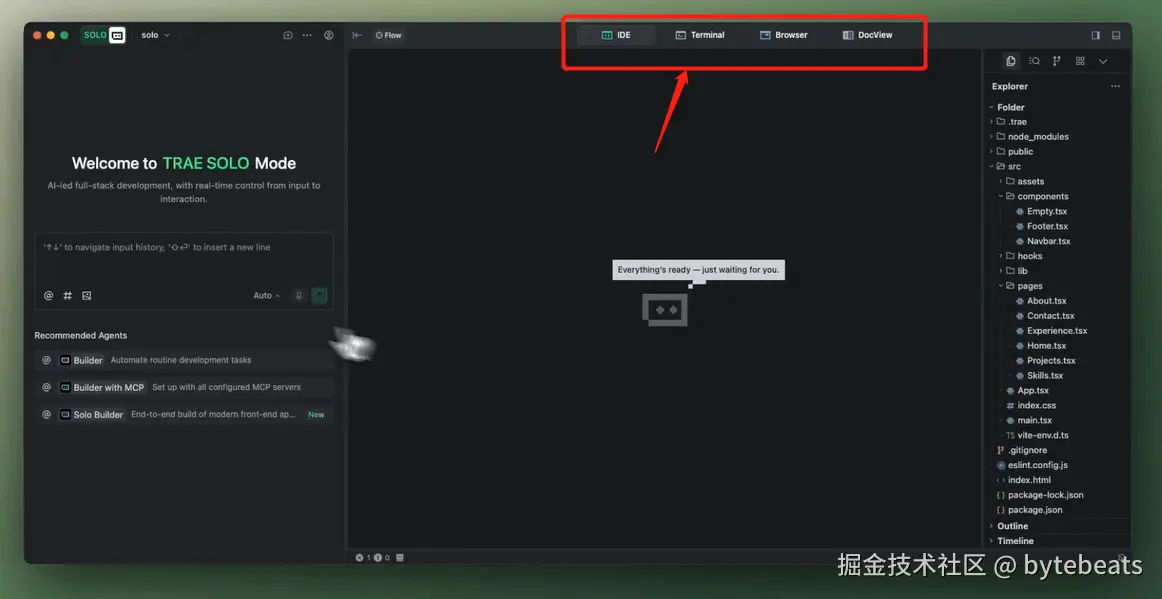Toggle the SOLO mode switch
The height and width of the screenshot is (599, 1162).
pos(103,35)
